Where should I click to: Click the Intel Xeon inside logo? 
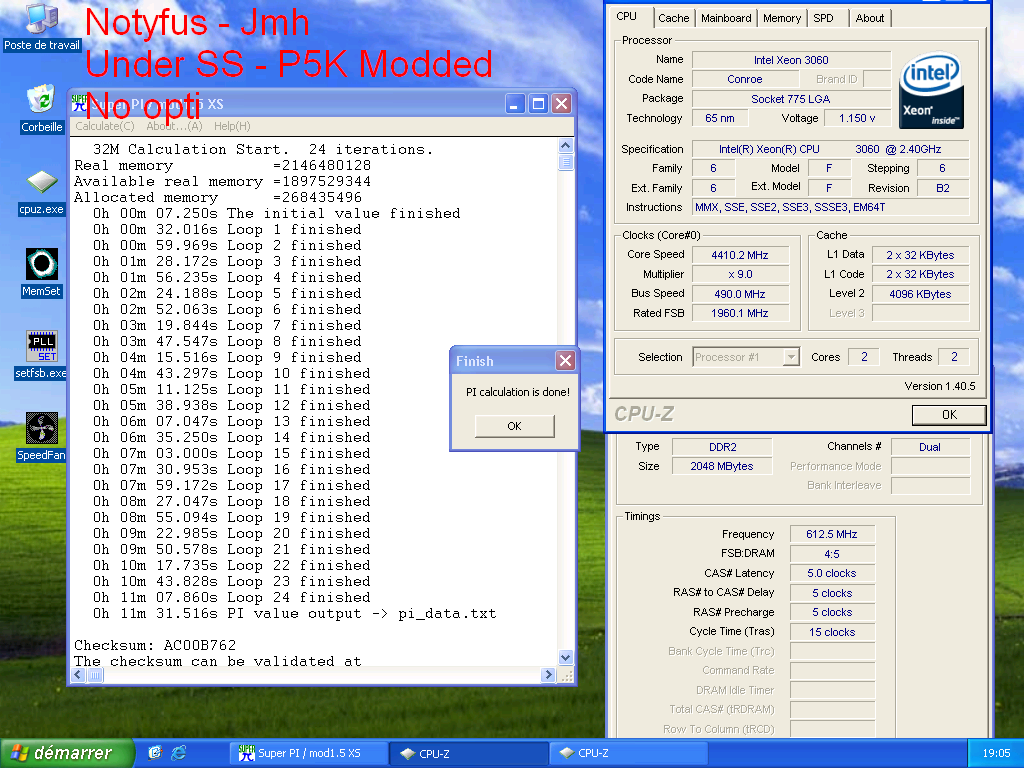pyautogui.click(x=931, y=90)
